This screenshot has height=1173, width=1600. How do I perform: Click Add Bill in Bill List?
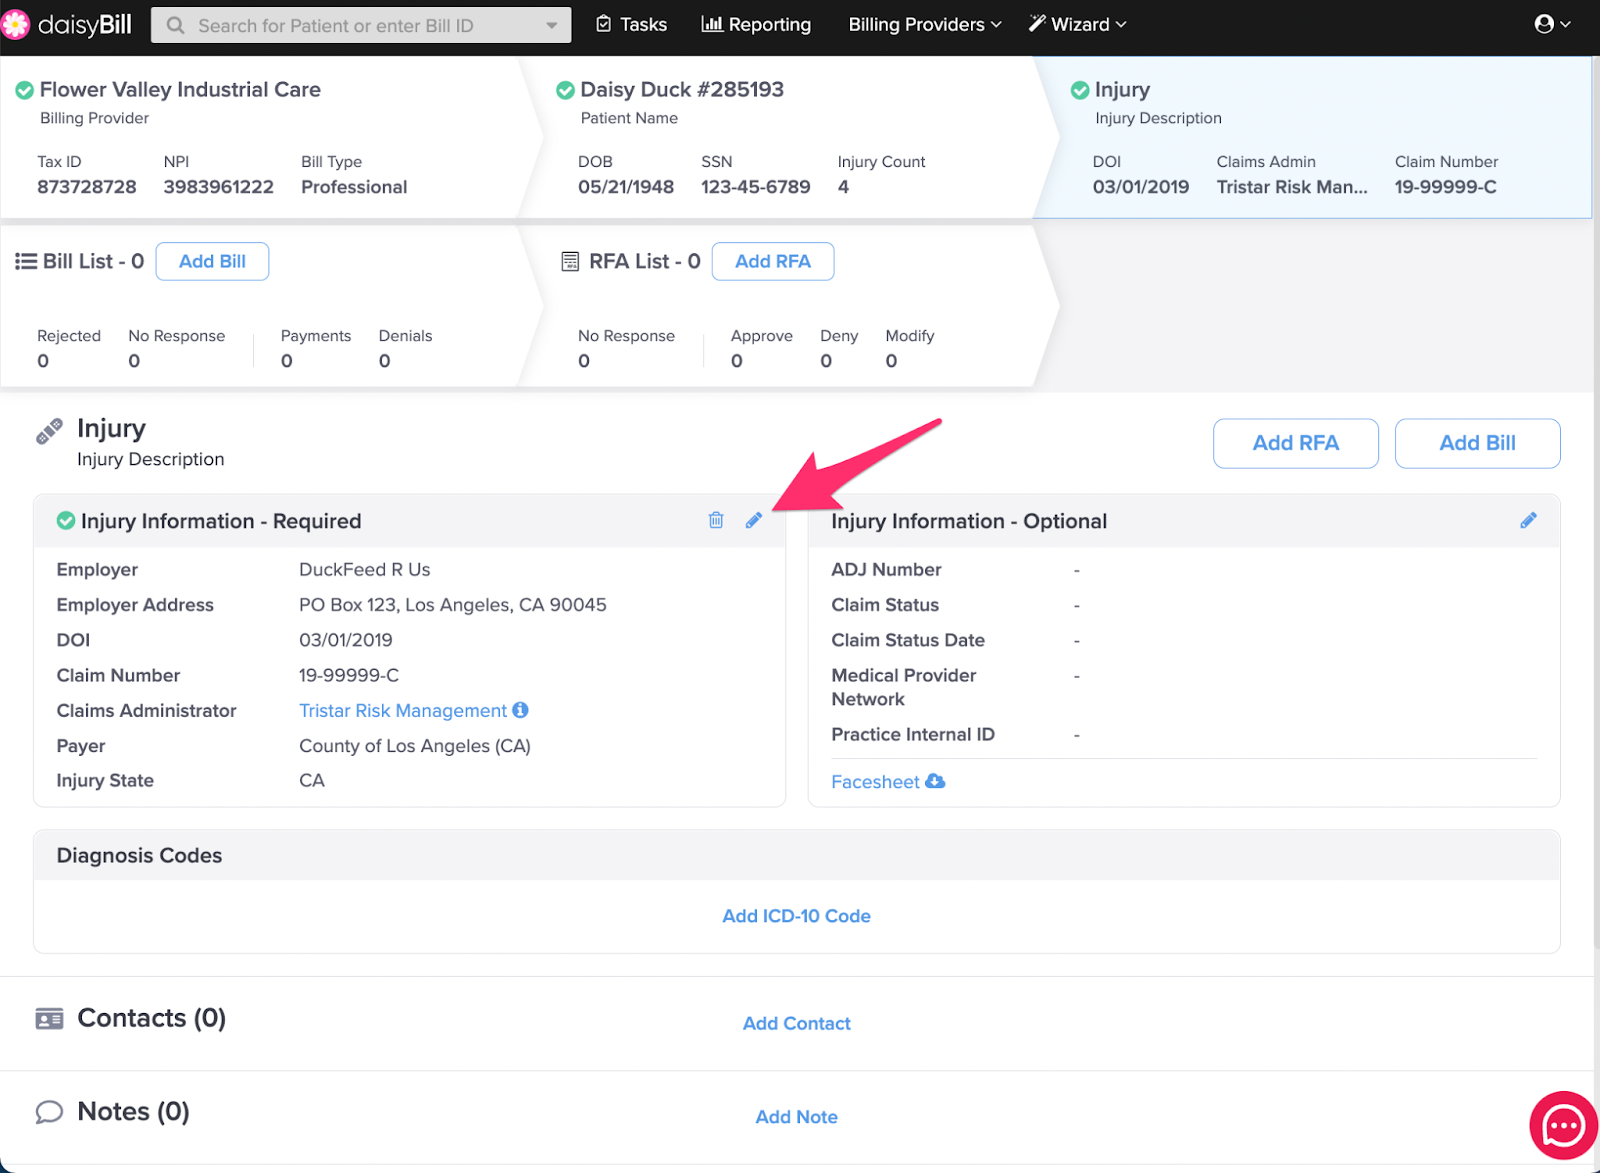[x=212, y=261]
